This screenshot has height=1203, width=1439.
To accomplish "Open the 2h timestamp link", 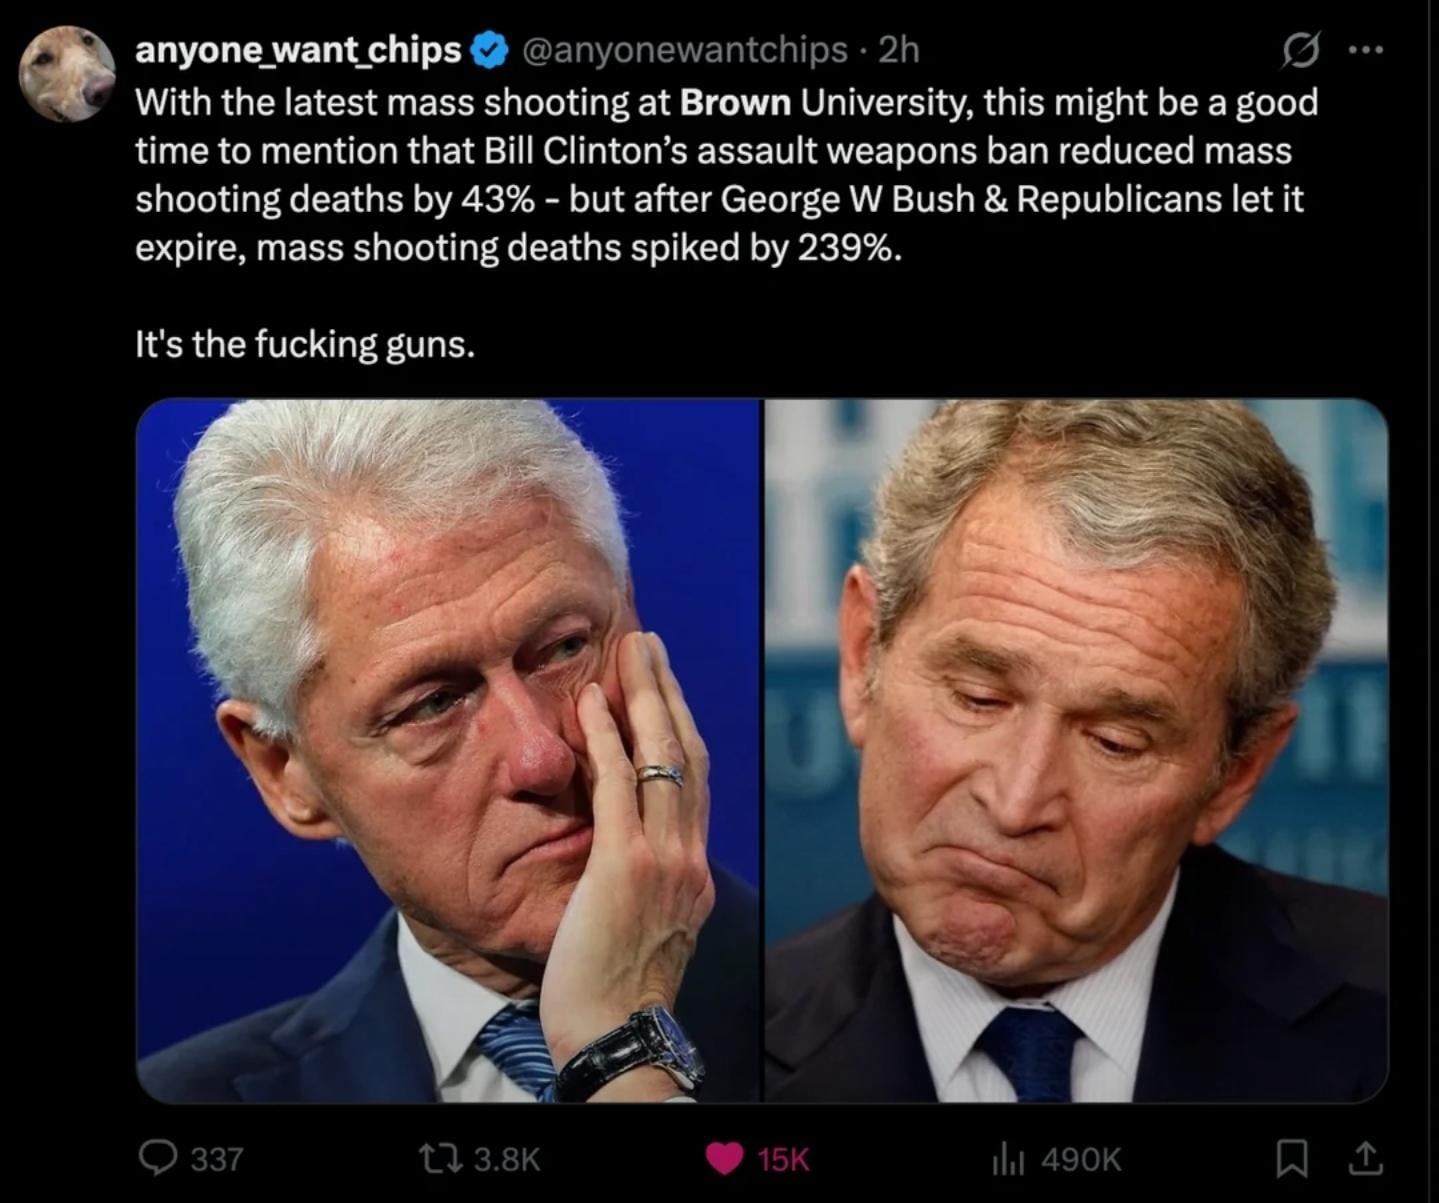I will click(898, 50).
